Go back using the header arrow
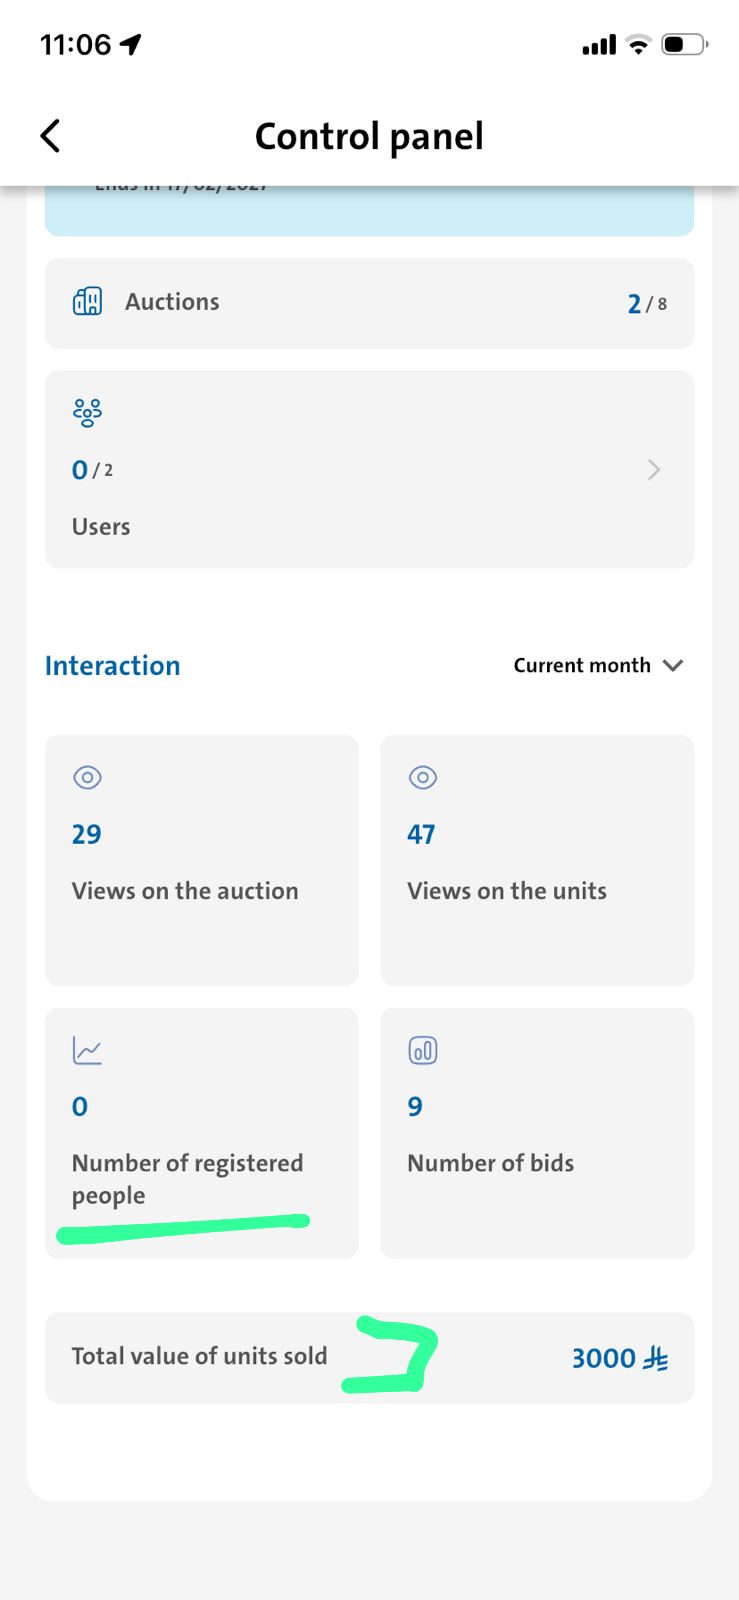739x1600 pixels. [x=50, y=136]
